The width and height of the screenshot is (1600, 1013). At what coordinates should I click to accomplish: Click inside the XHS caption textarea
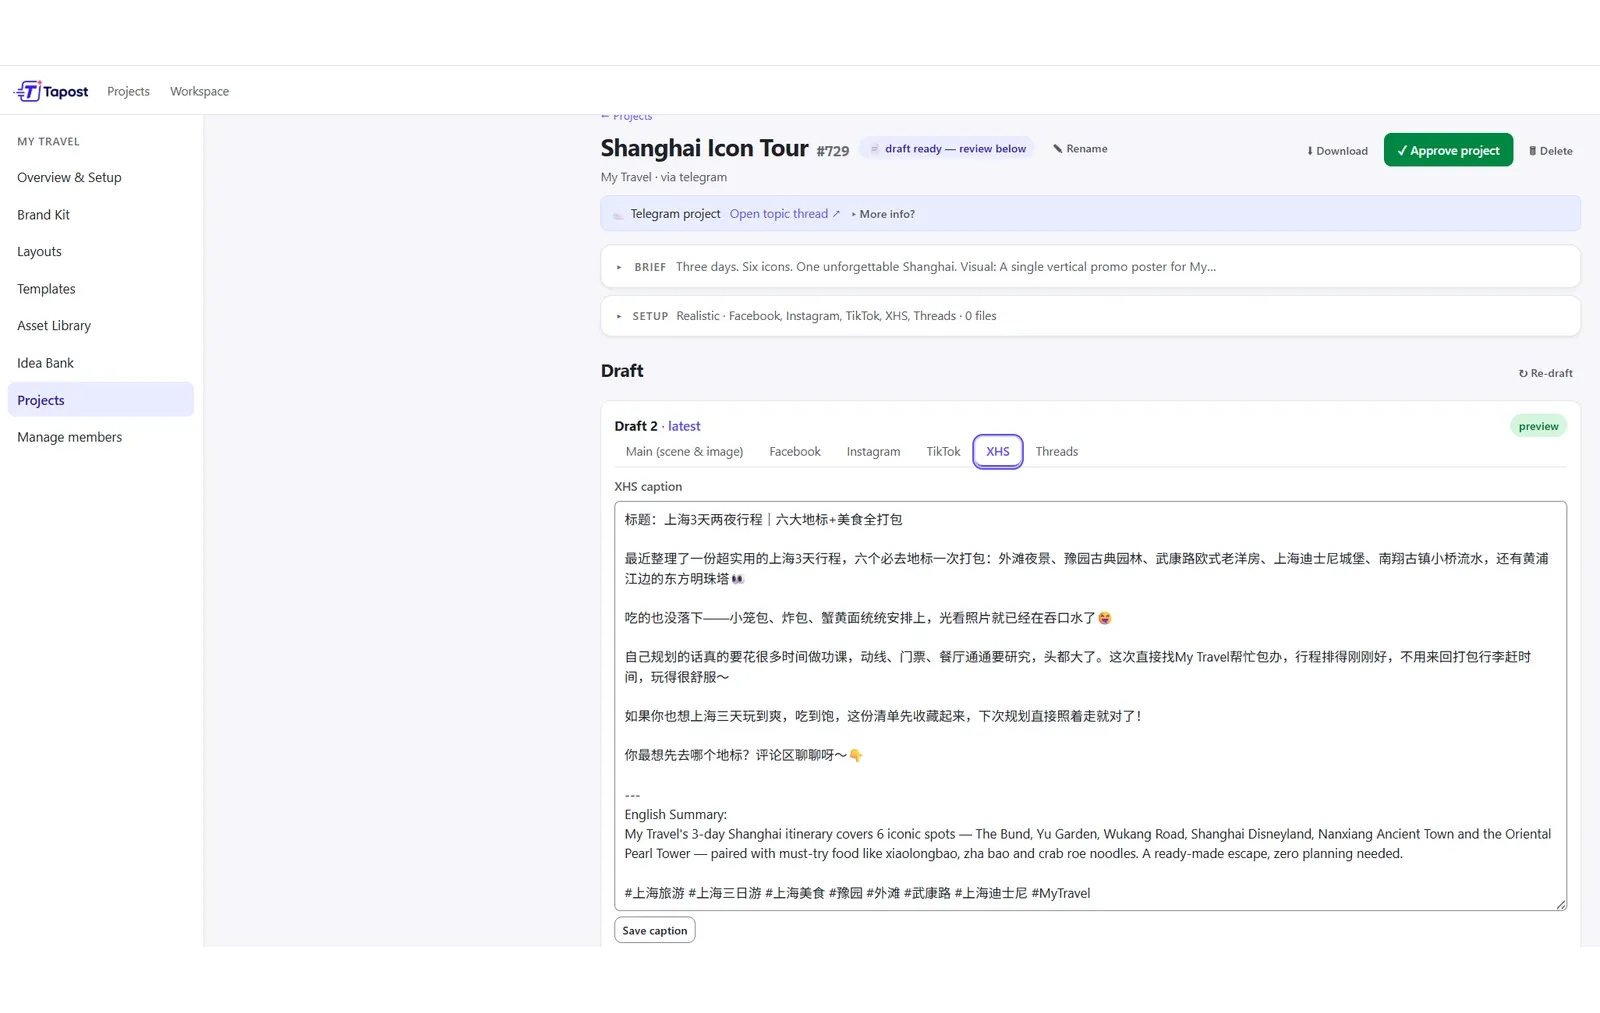pyautogui.click(x=1090, y=706)
